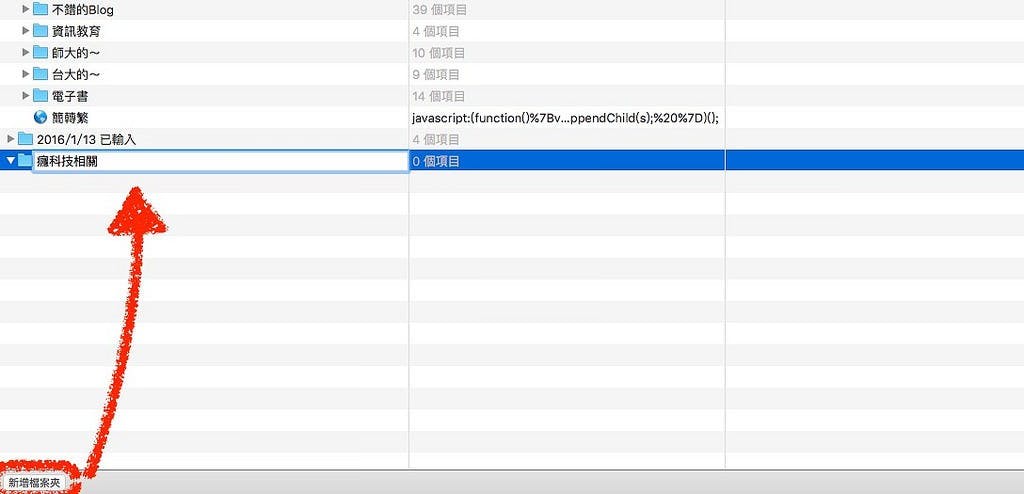Click the 10 個項目 count text

coord(439,53)
